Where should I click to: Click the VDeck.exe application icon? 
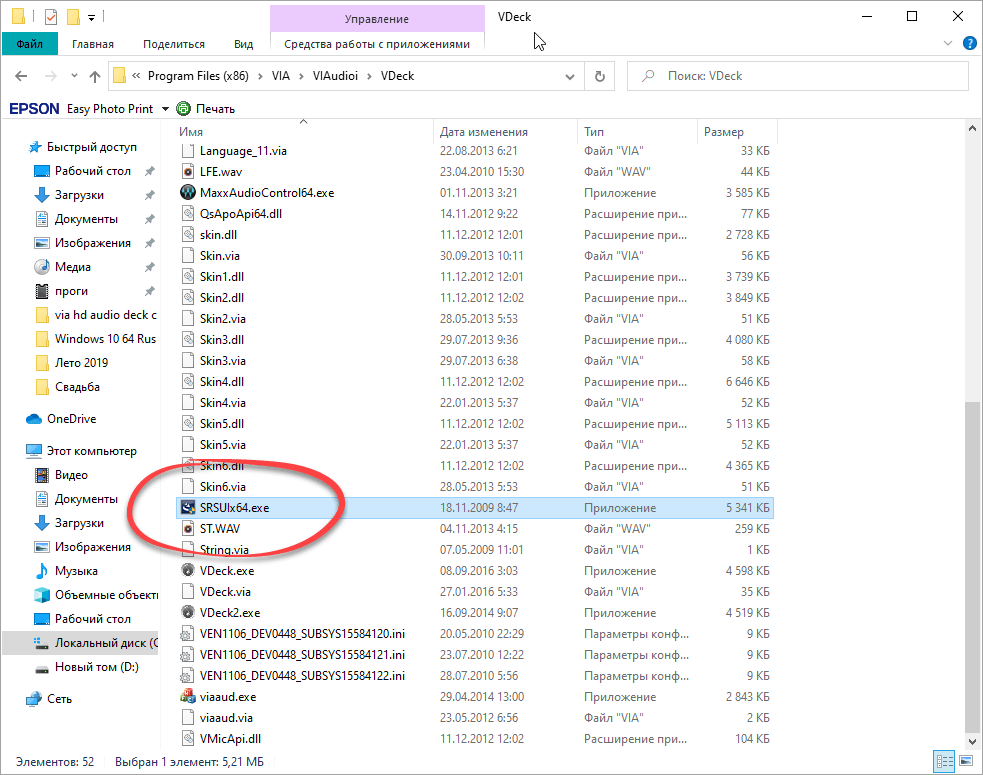point(188,571)
